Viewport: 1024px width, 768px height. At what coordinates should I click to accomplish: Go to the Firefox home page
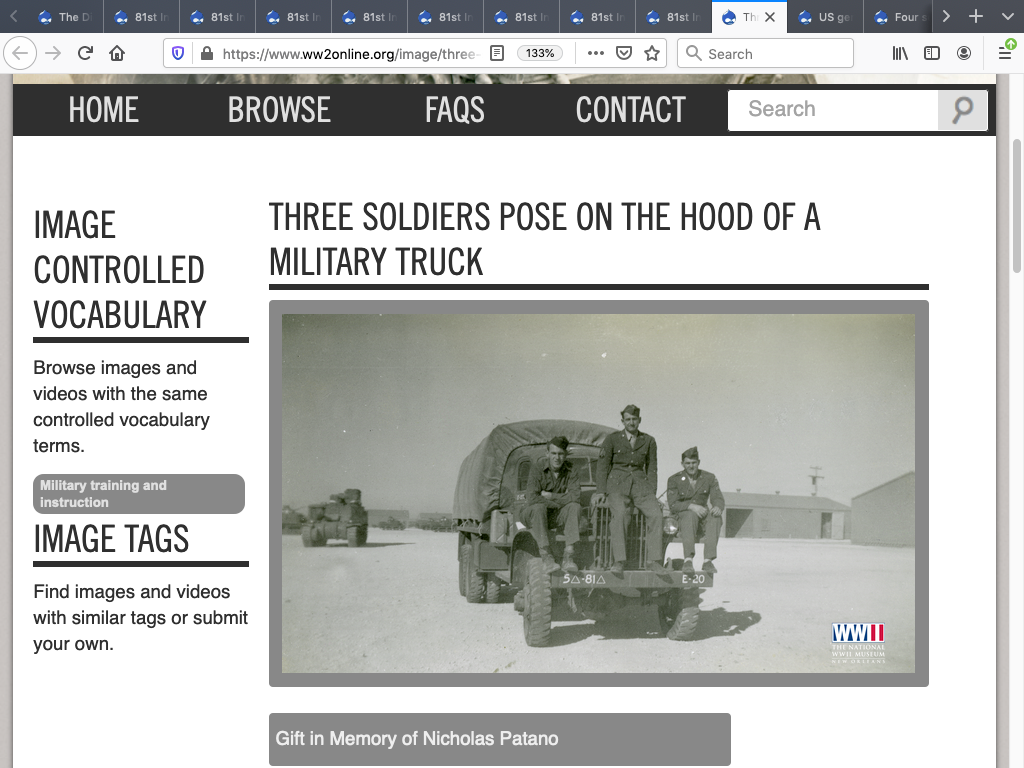tap(117, 54)
